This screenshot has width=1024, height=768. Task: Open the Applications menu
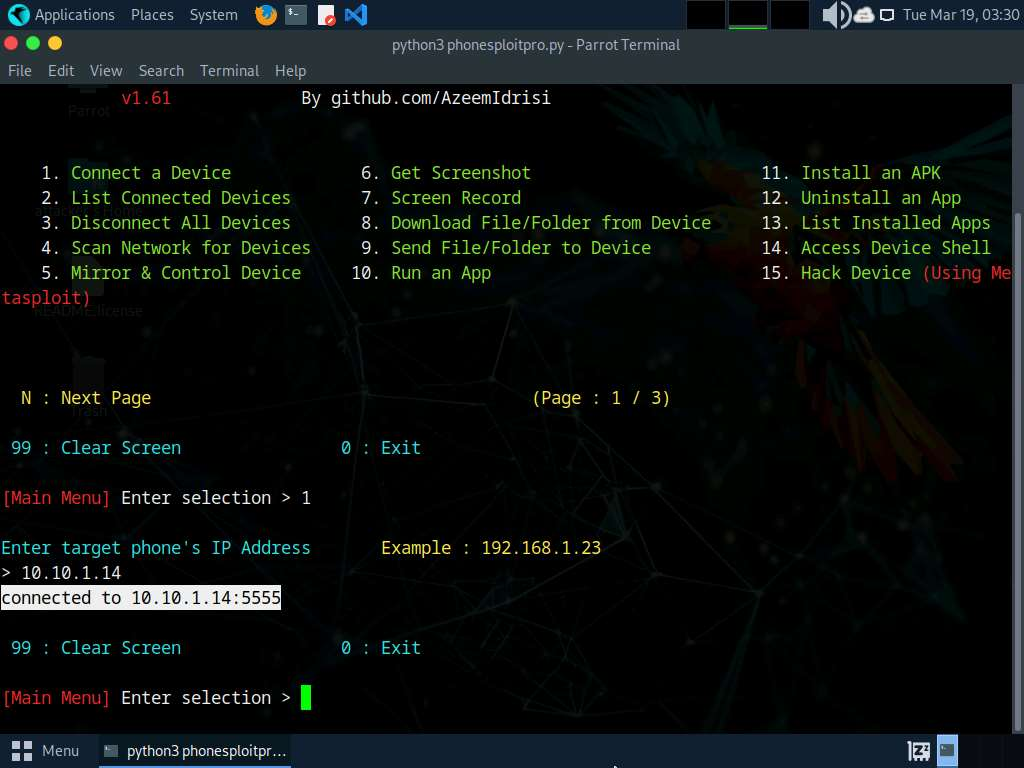(74, 15)
